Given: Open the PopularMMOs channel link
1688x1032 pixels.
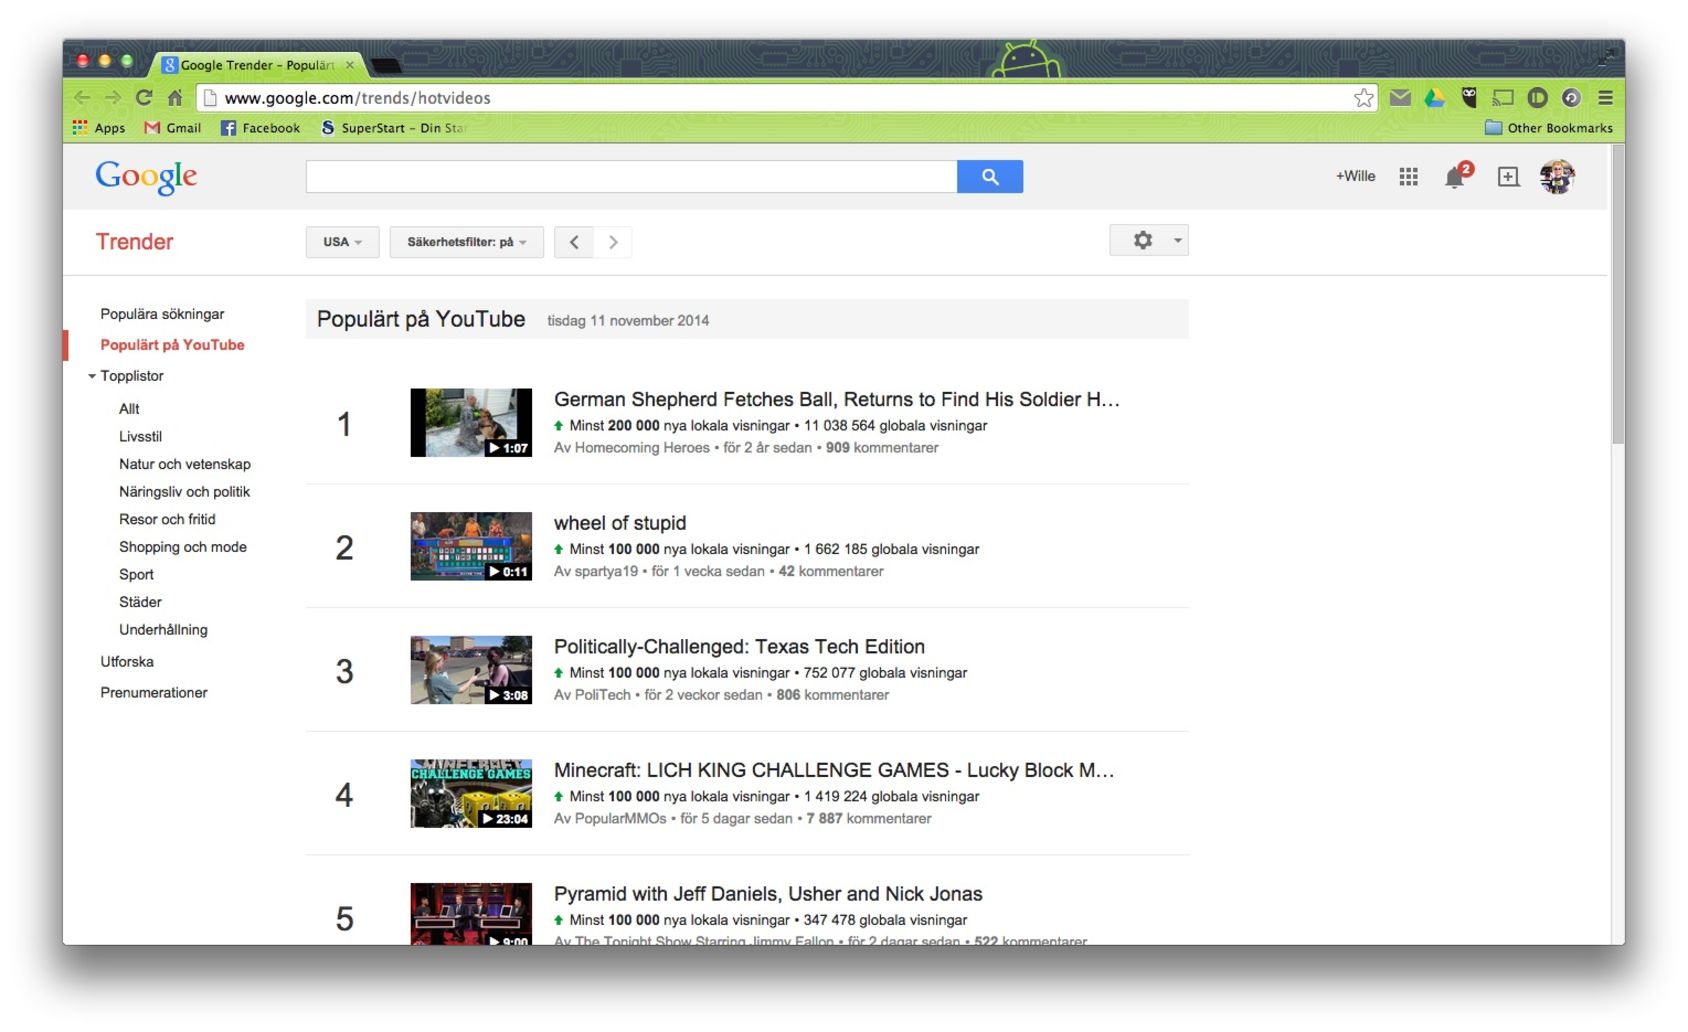Looking at the screenshot, I should [620, 819].
